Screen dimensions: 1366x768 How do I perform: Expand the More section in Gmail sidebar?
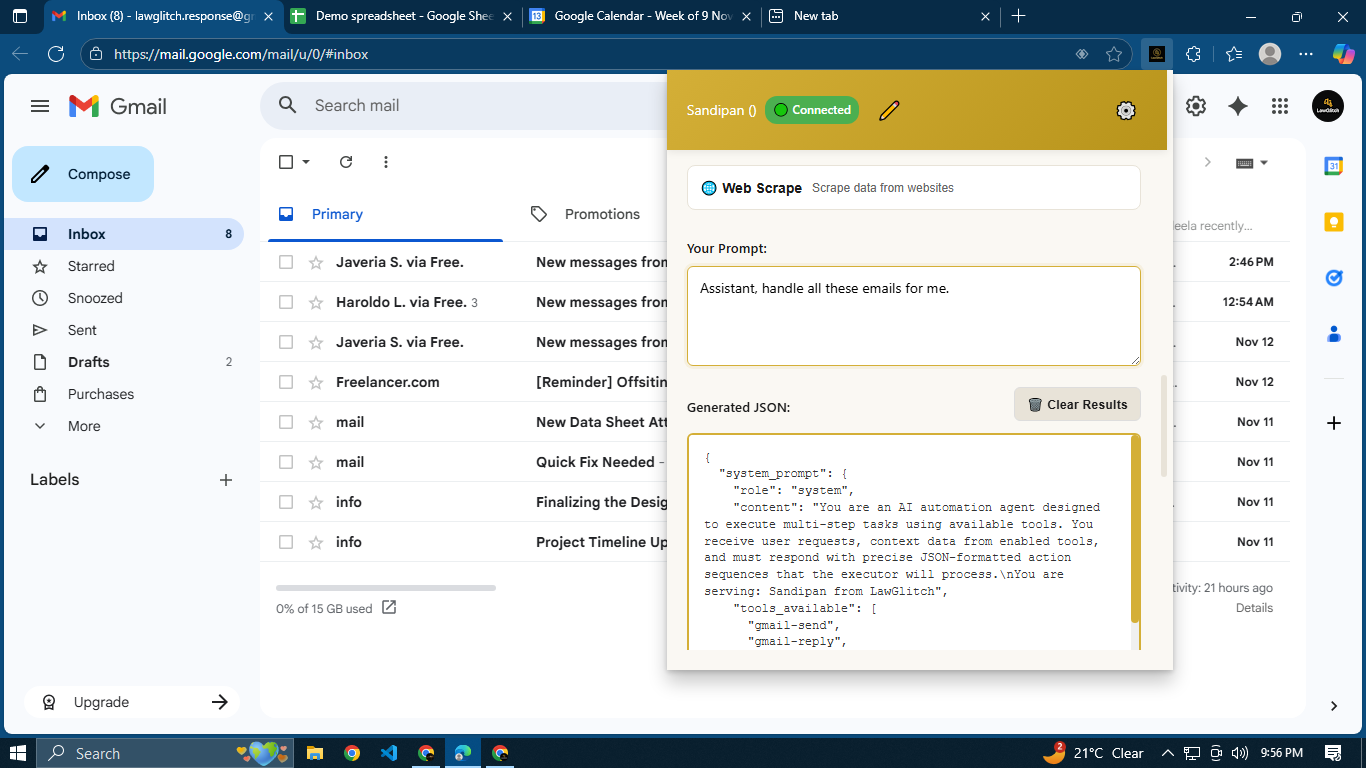tap(84, 426)
